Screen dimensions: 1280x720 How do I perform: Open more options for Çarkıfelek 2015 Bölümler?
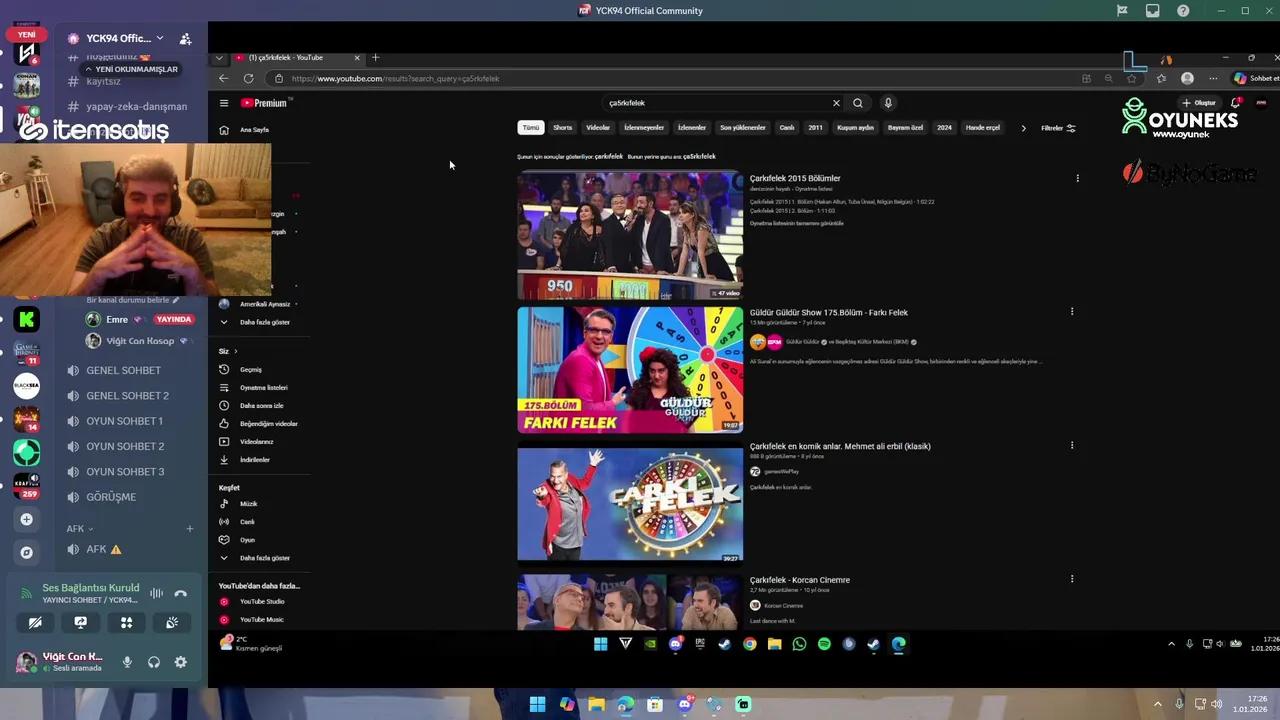[1077, 178]
